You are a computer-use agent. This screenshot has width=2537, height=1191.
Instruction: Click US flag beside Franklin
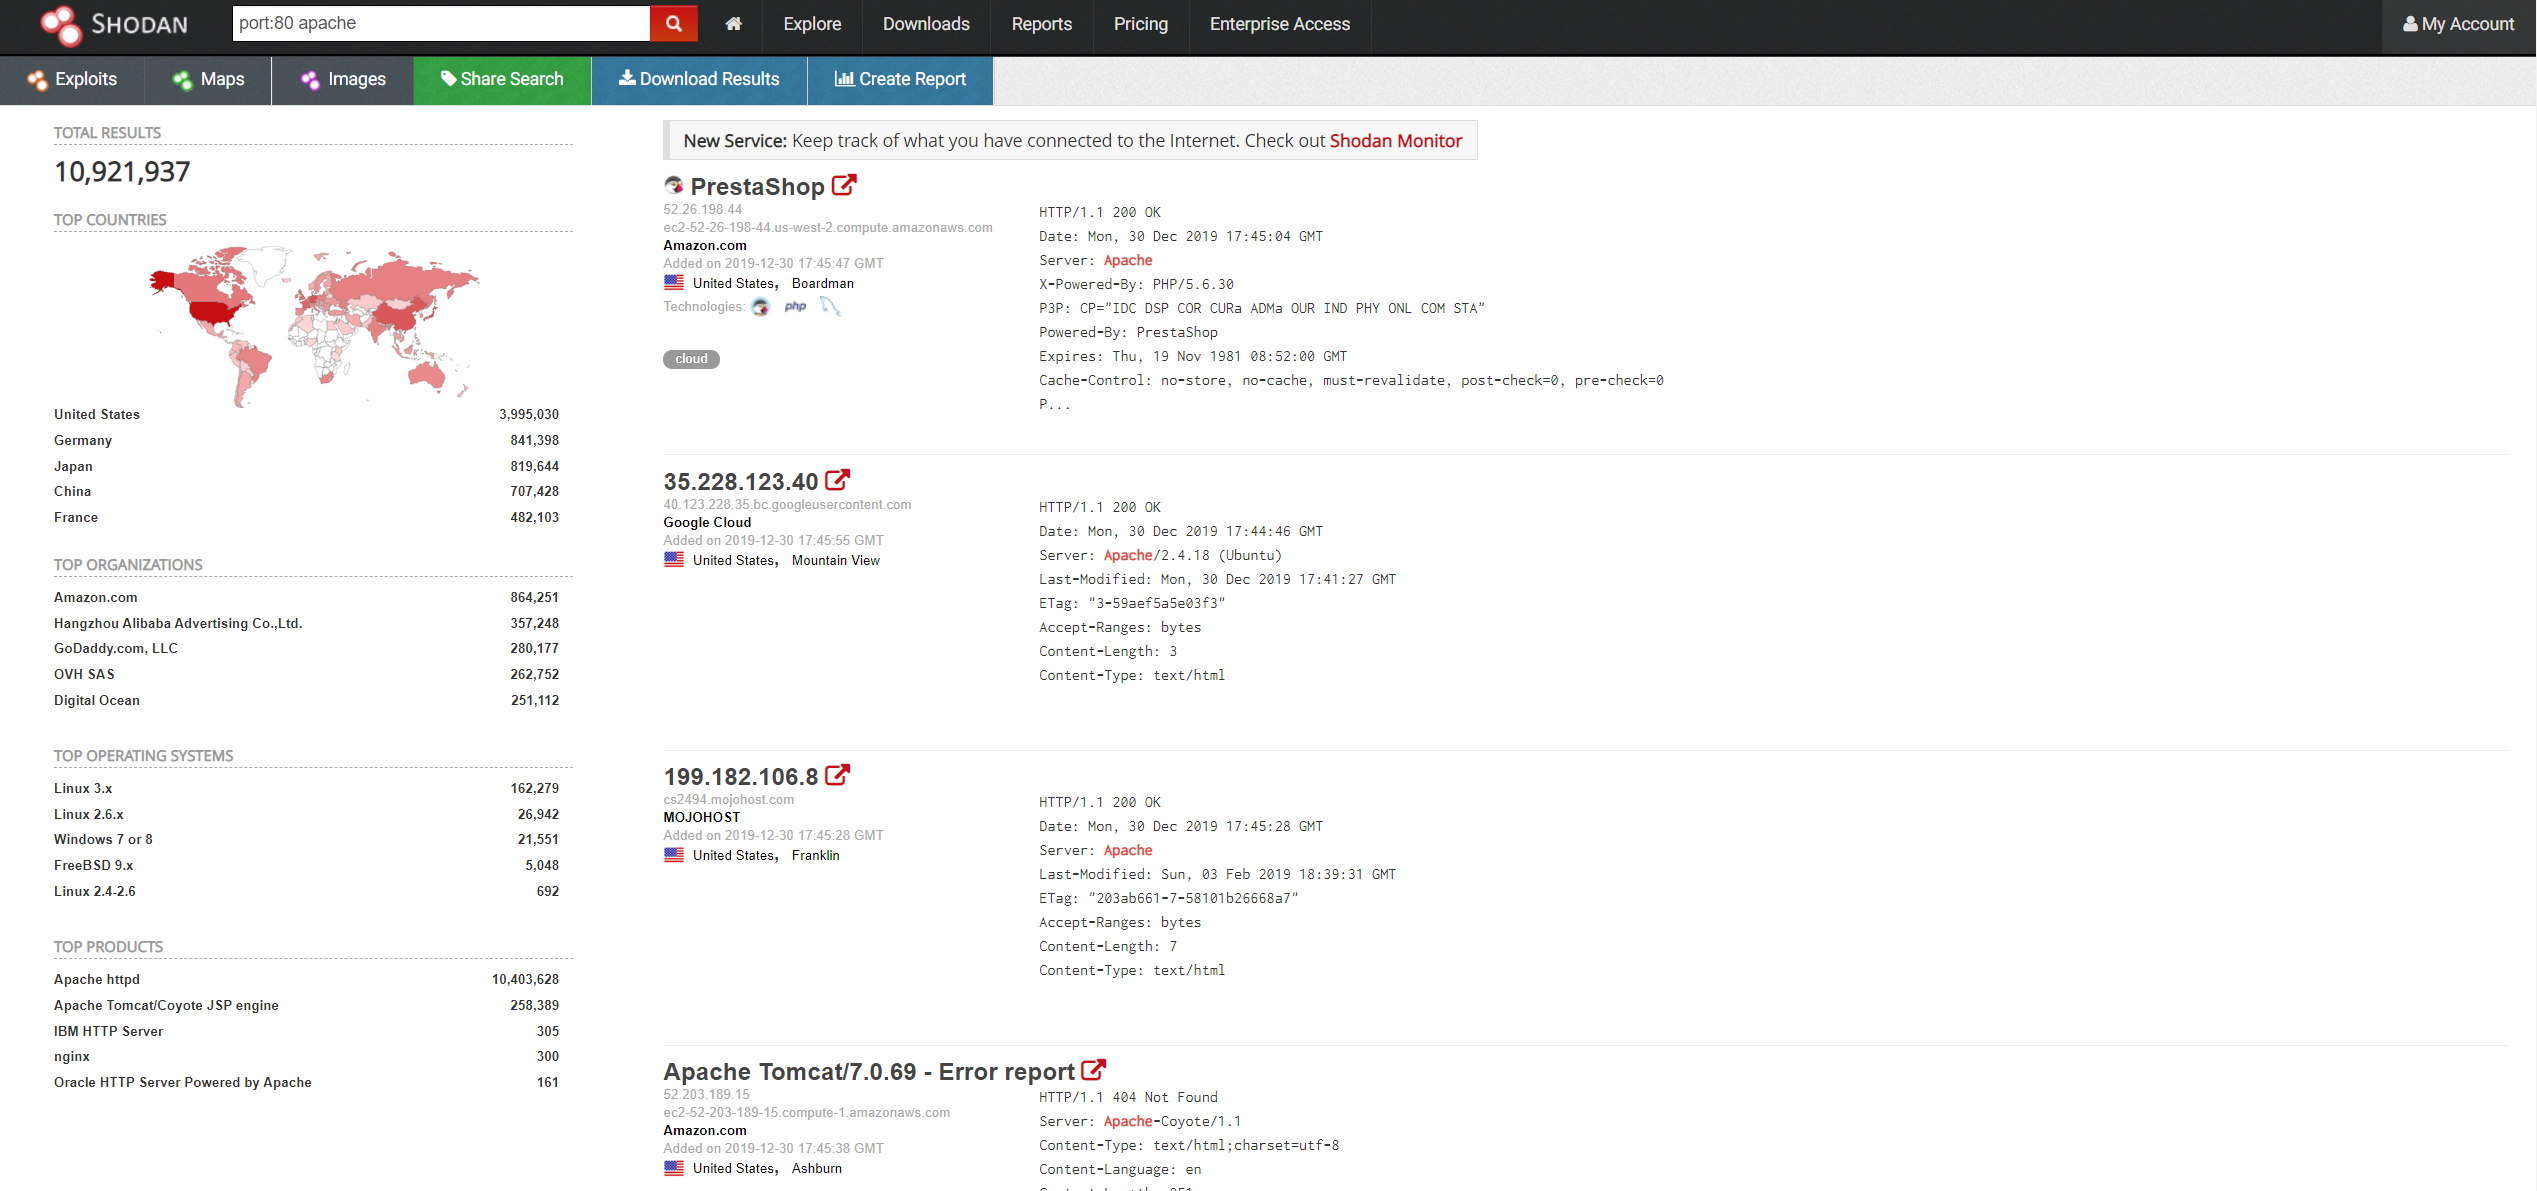pyautogui.click(x=674, y=855)
